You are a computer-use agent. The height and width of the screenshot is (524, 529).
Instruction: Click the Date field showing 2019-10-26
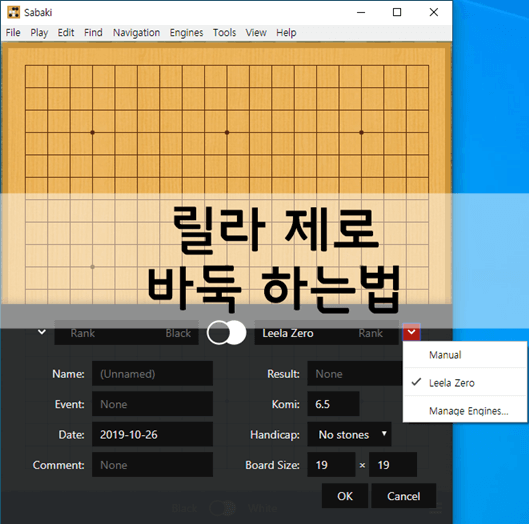(x=152, y=434)
